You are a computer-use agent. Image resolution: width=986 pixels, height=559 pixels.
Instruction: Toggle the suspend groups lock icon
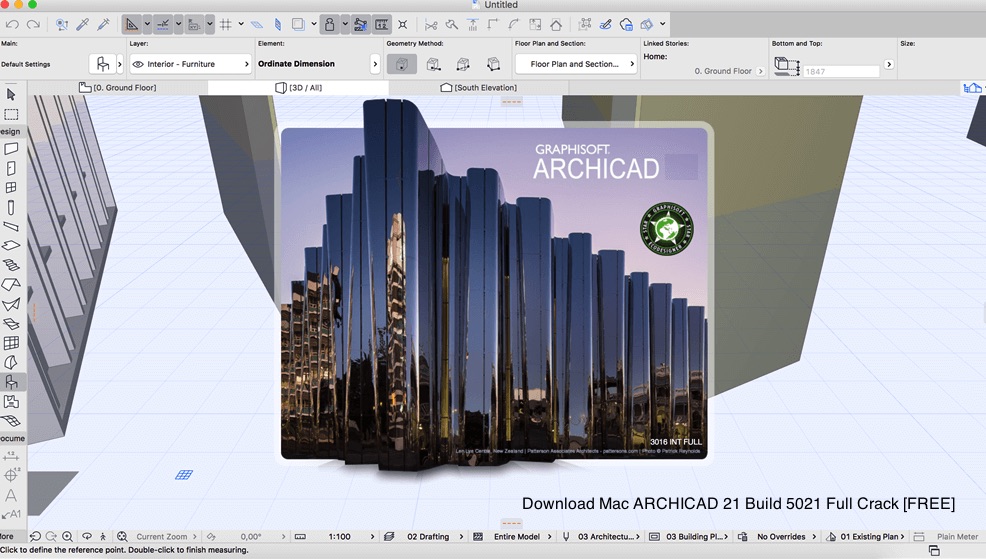pos(330,25)
